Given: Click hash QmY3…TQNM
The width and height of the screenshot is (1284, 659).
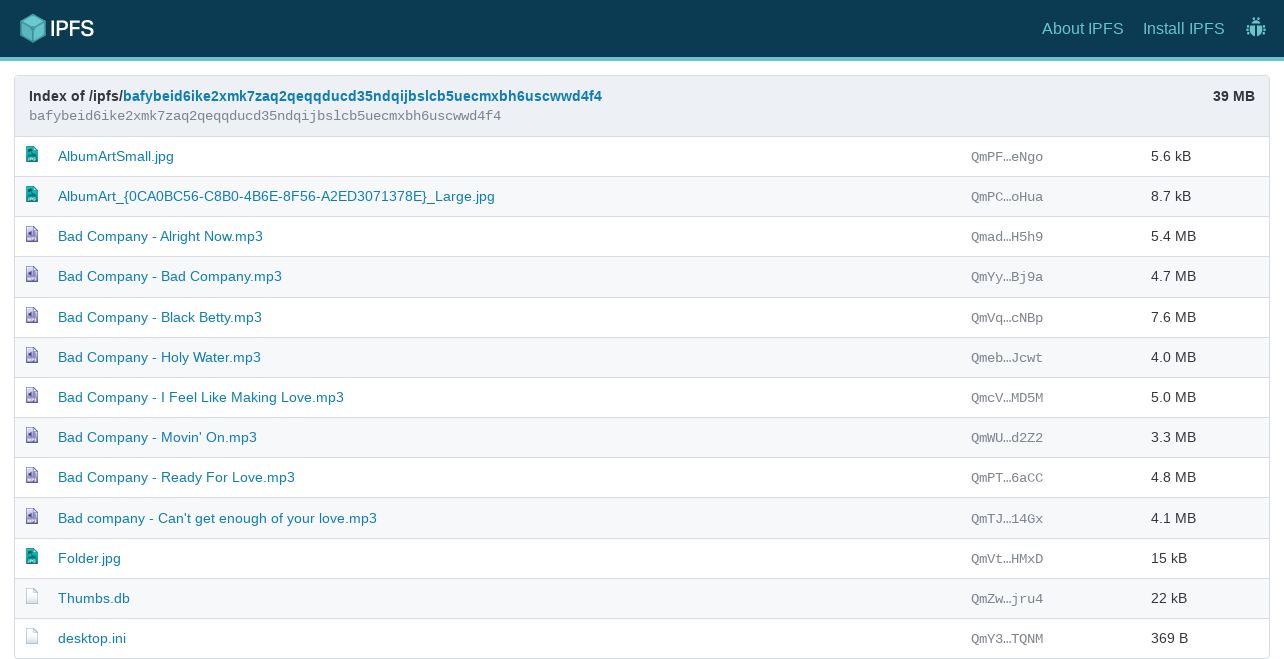Looking at the screenshot, I should pyautogui.click(x=1007, y=639).
